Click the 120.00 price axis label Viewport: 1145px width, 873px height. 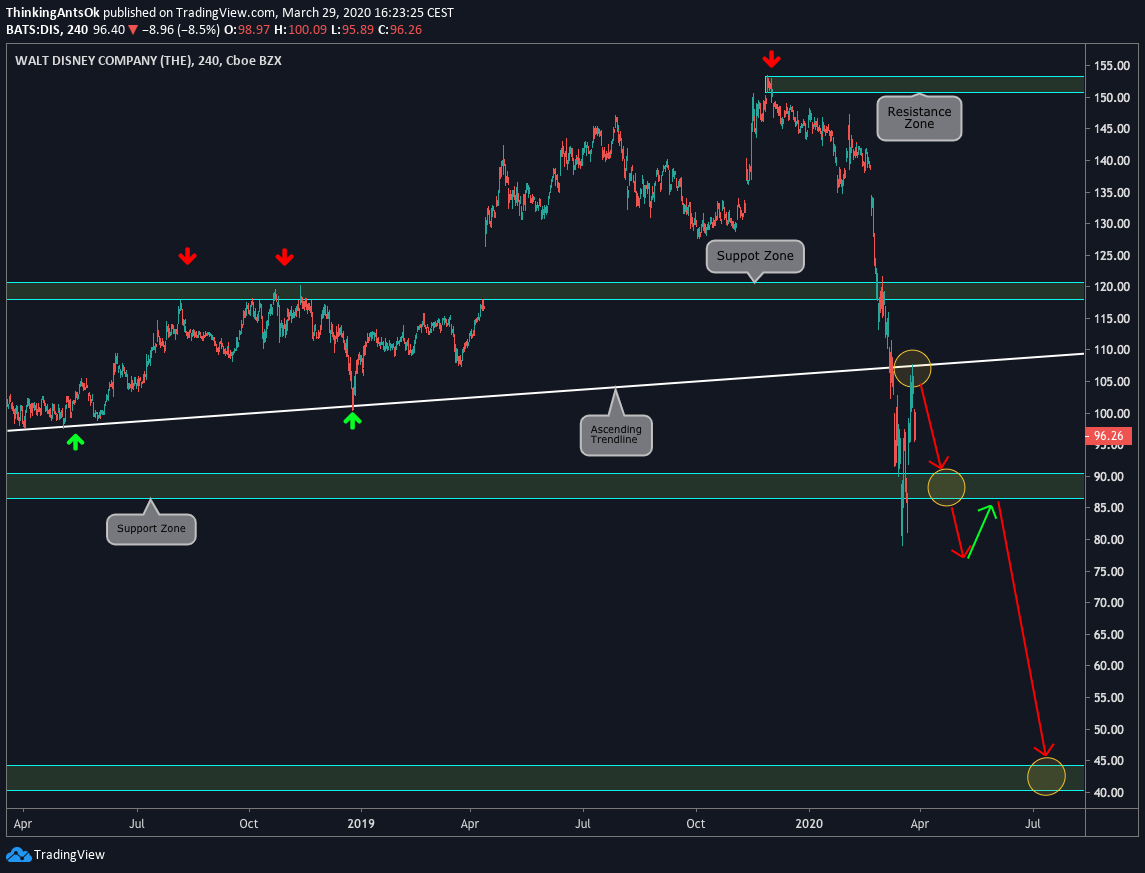click(1111, 287)
